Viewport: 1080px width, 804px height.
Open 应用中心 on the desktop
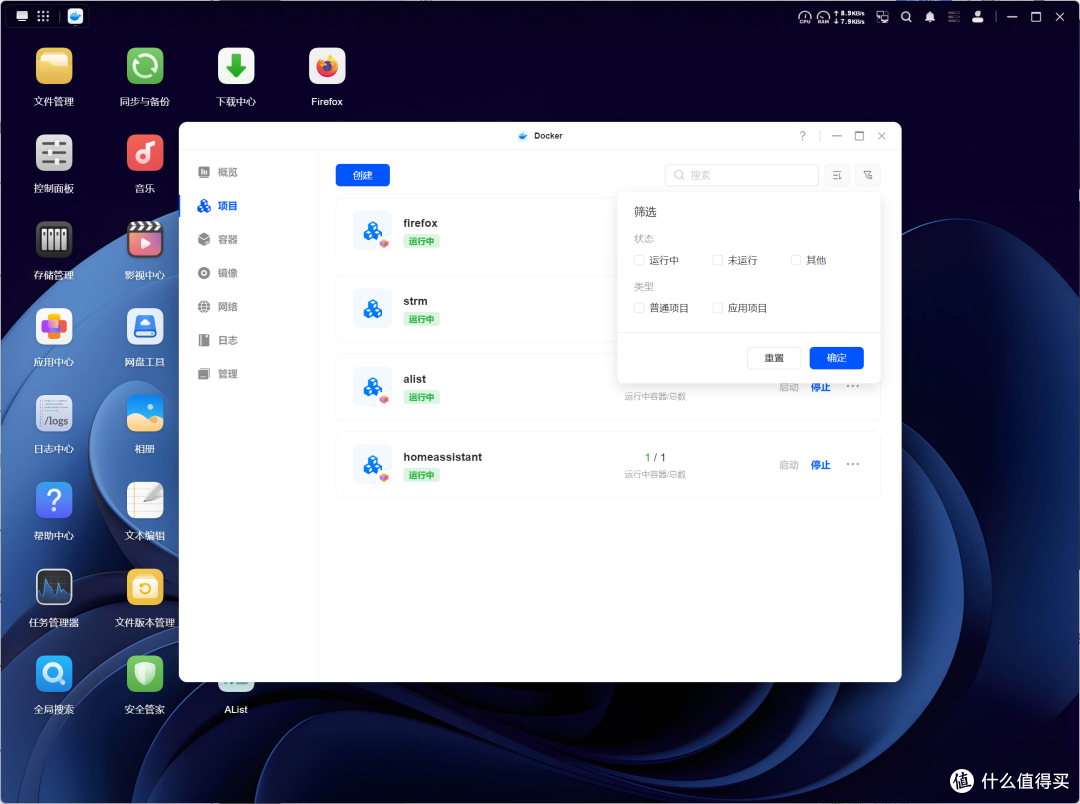(x=54, y=327)
